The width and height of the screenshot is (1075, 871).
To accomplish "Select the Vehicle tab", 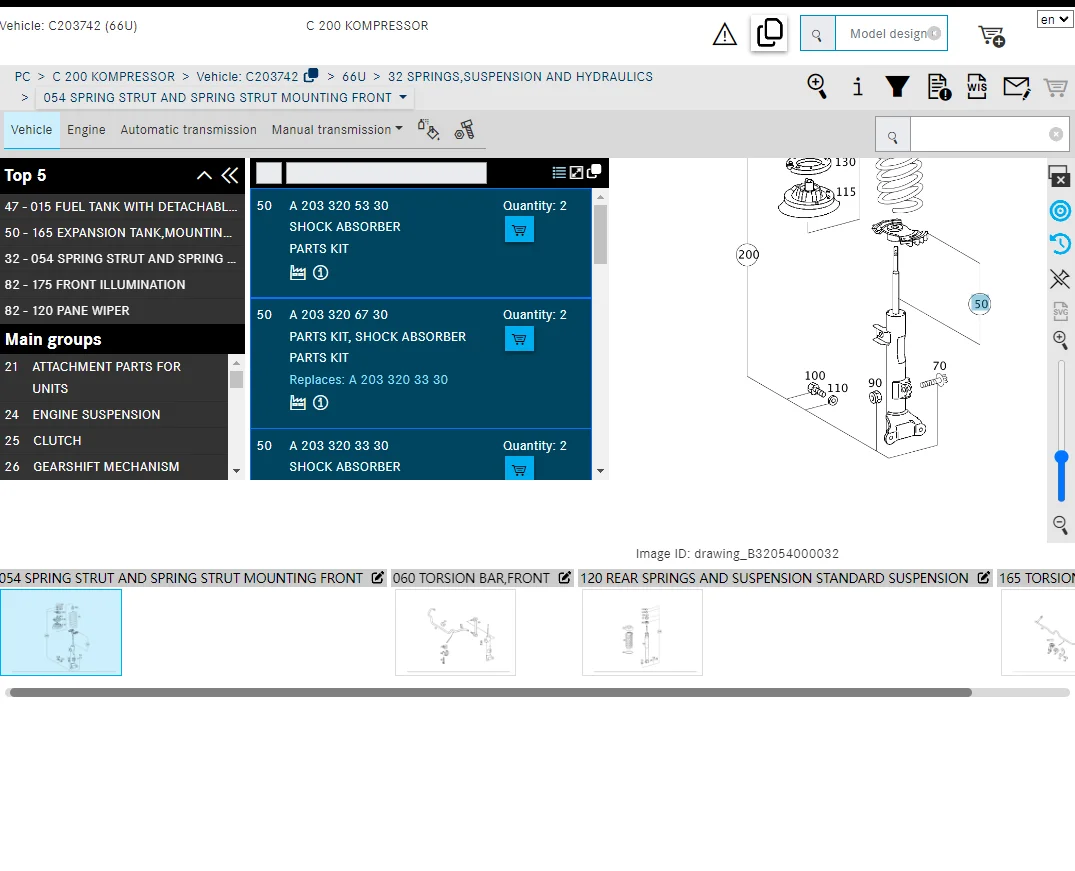I will pos(32,130).
